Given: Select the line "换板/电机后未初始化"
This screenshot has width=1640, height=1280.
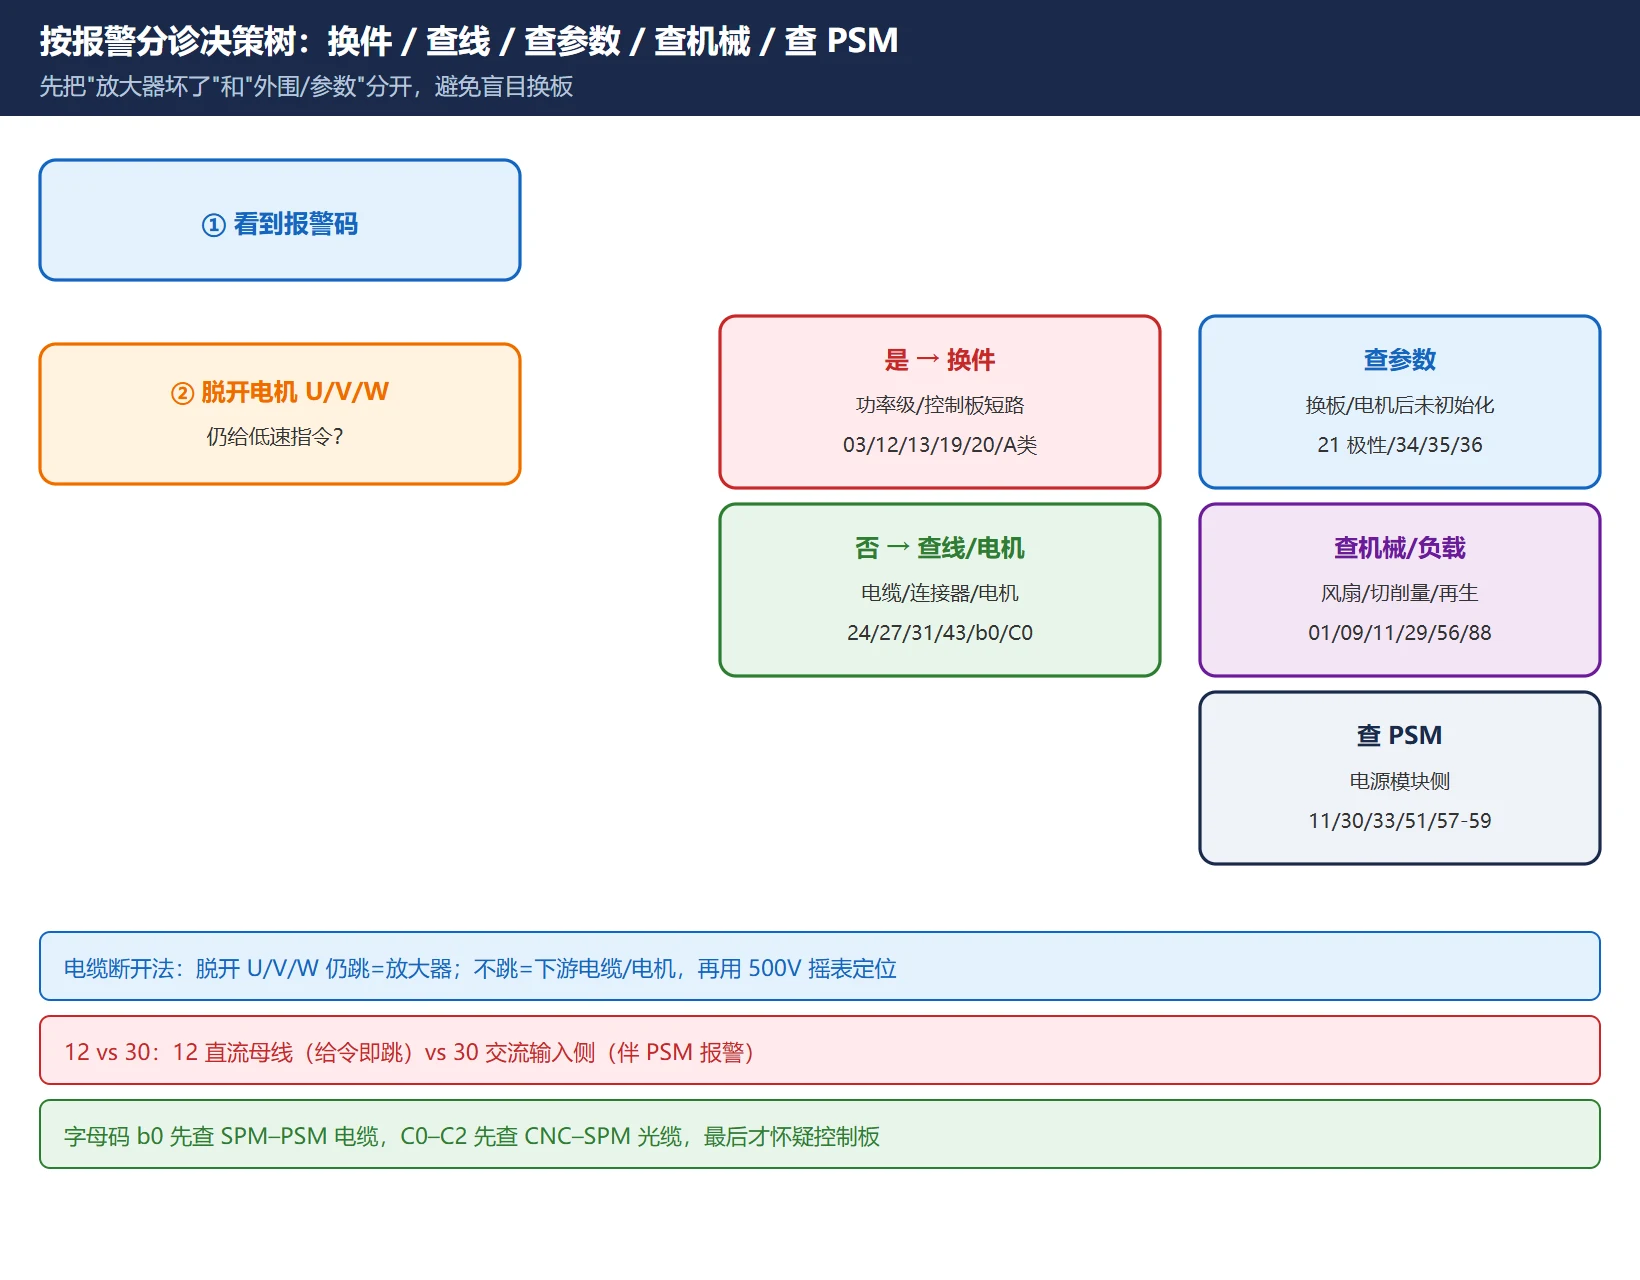Looking at the screenshot, I should pos(1400,405).
